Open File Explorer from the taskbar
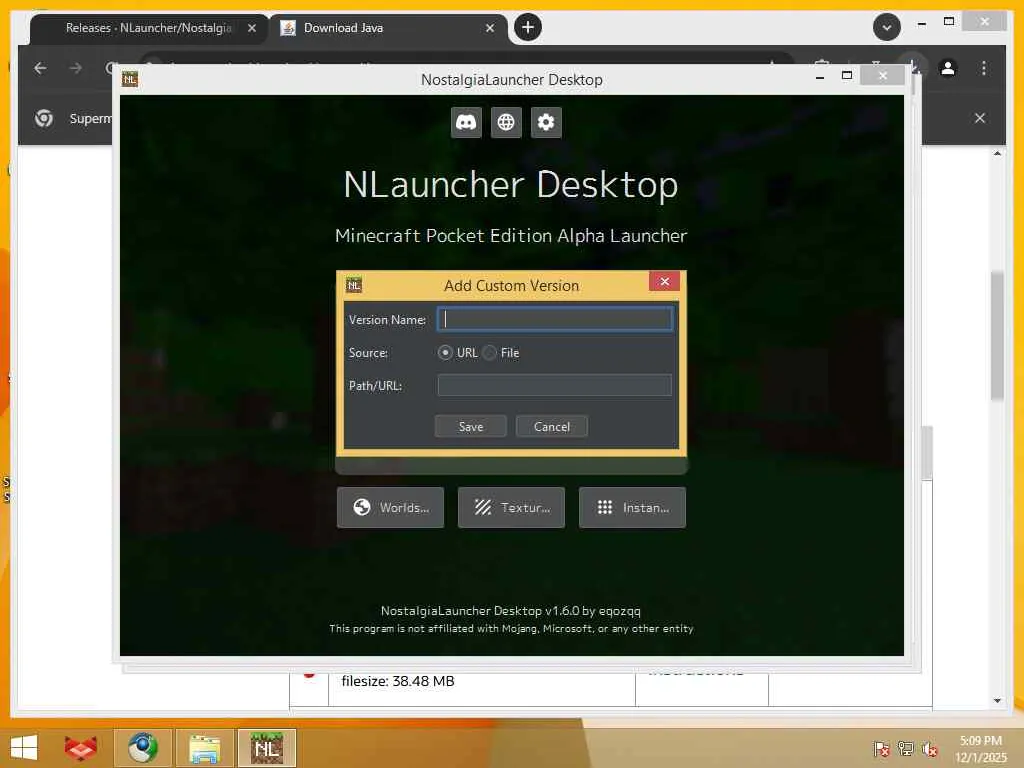 click(205, 748)
